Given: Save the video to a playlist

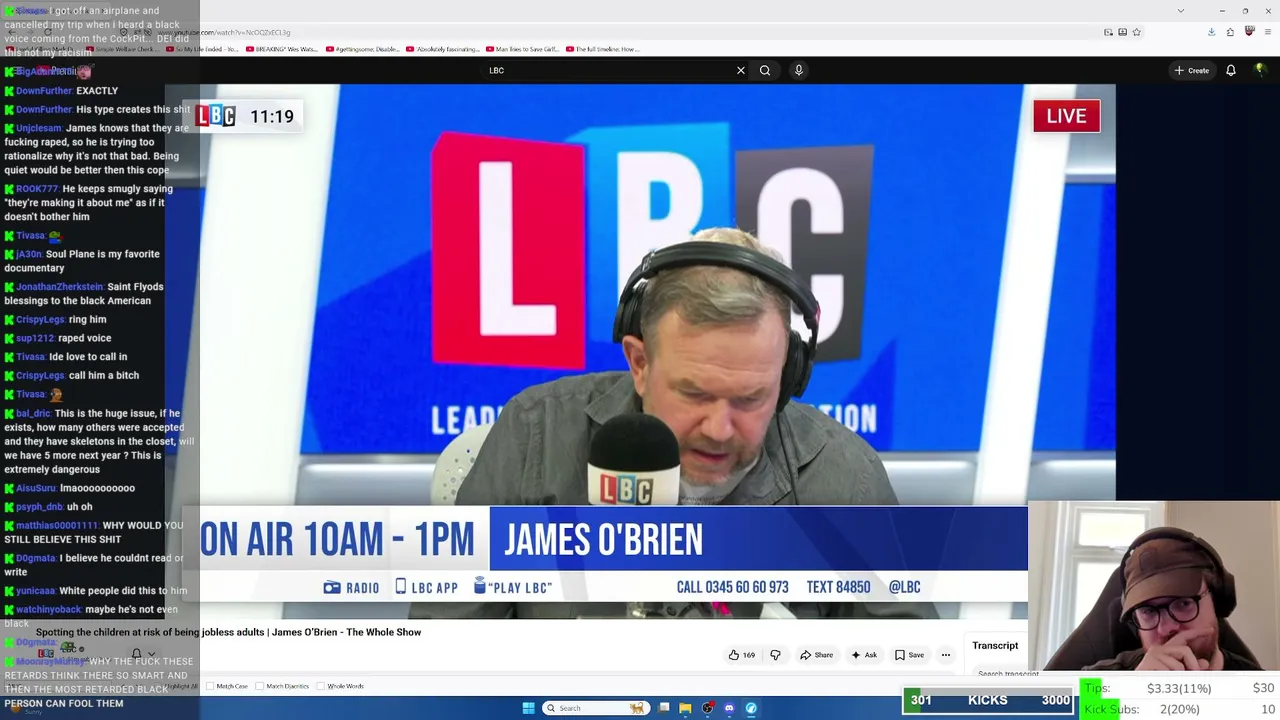Looking at the screenshot, I should [909, 655].
